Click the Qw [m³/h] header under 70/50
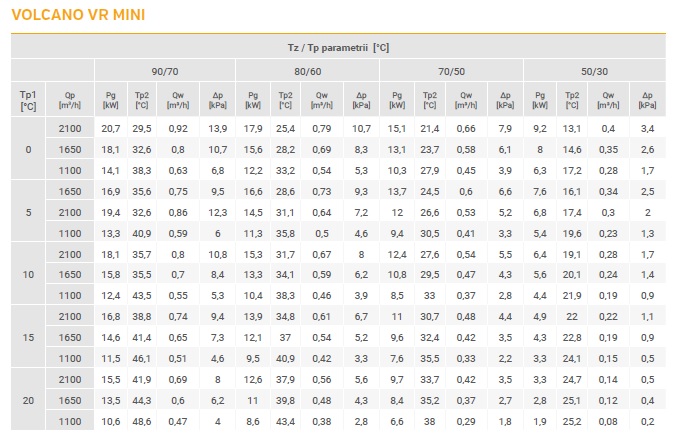This screenshot has height=444, width=675. [x=466, y=100]
